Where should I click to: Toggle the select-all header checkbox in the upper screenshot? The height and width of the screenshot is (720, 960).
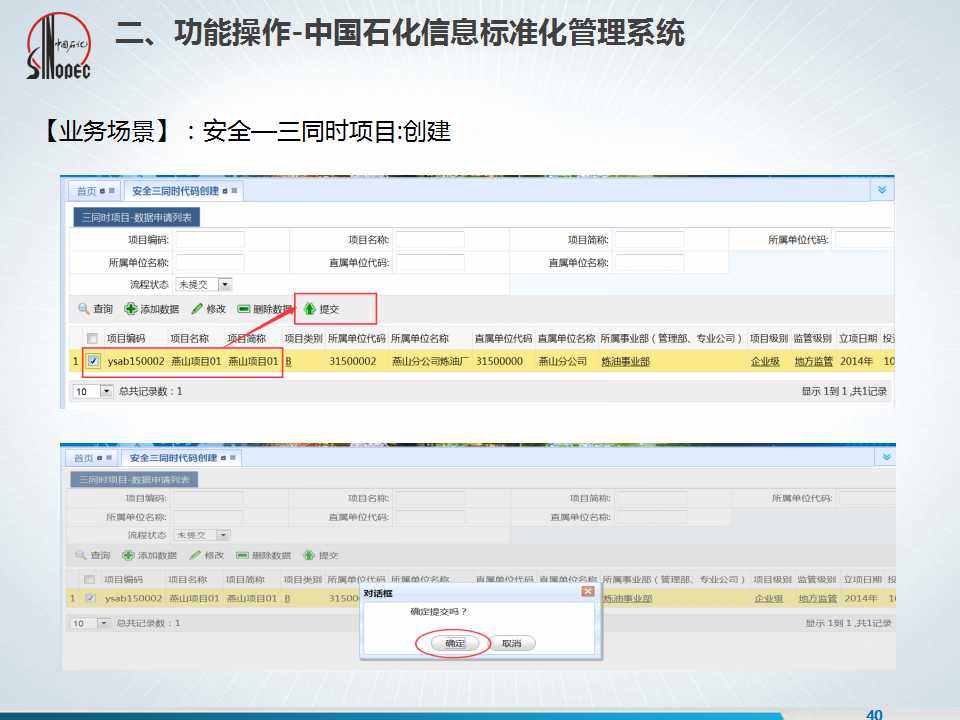pyautogui.click(x=92, y=339)
